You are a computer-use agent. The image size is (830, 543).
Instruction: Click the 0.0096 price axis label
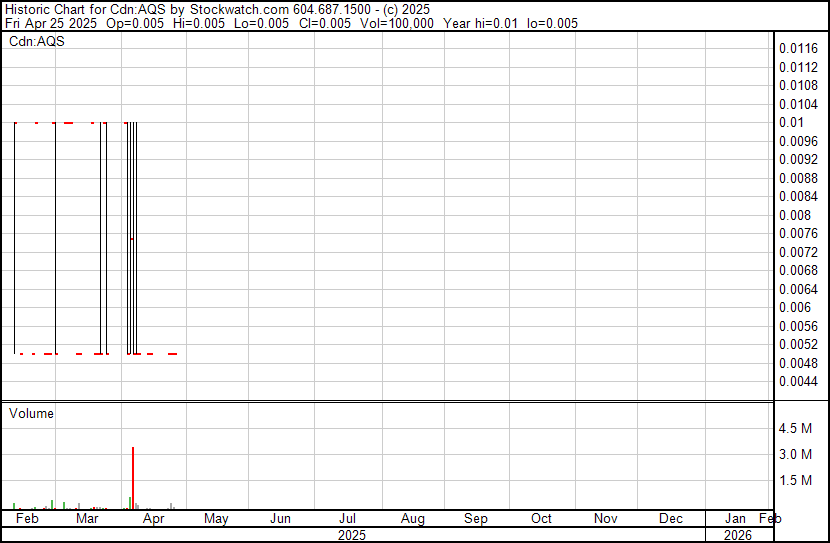798,141
